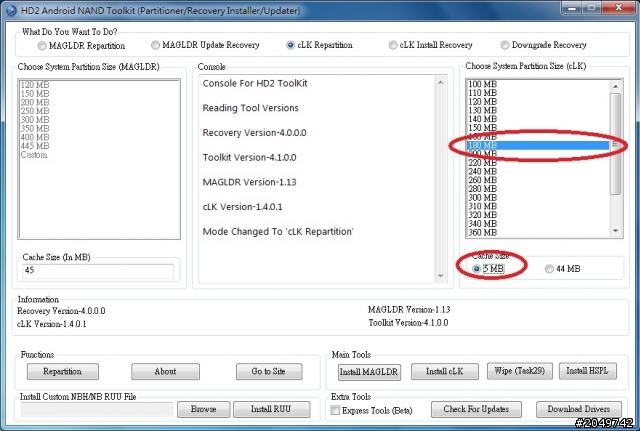Click the Repartition button

tap(63, 371)
